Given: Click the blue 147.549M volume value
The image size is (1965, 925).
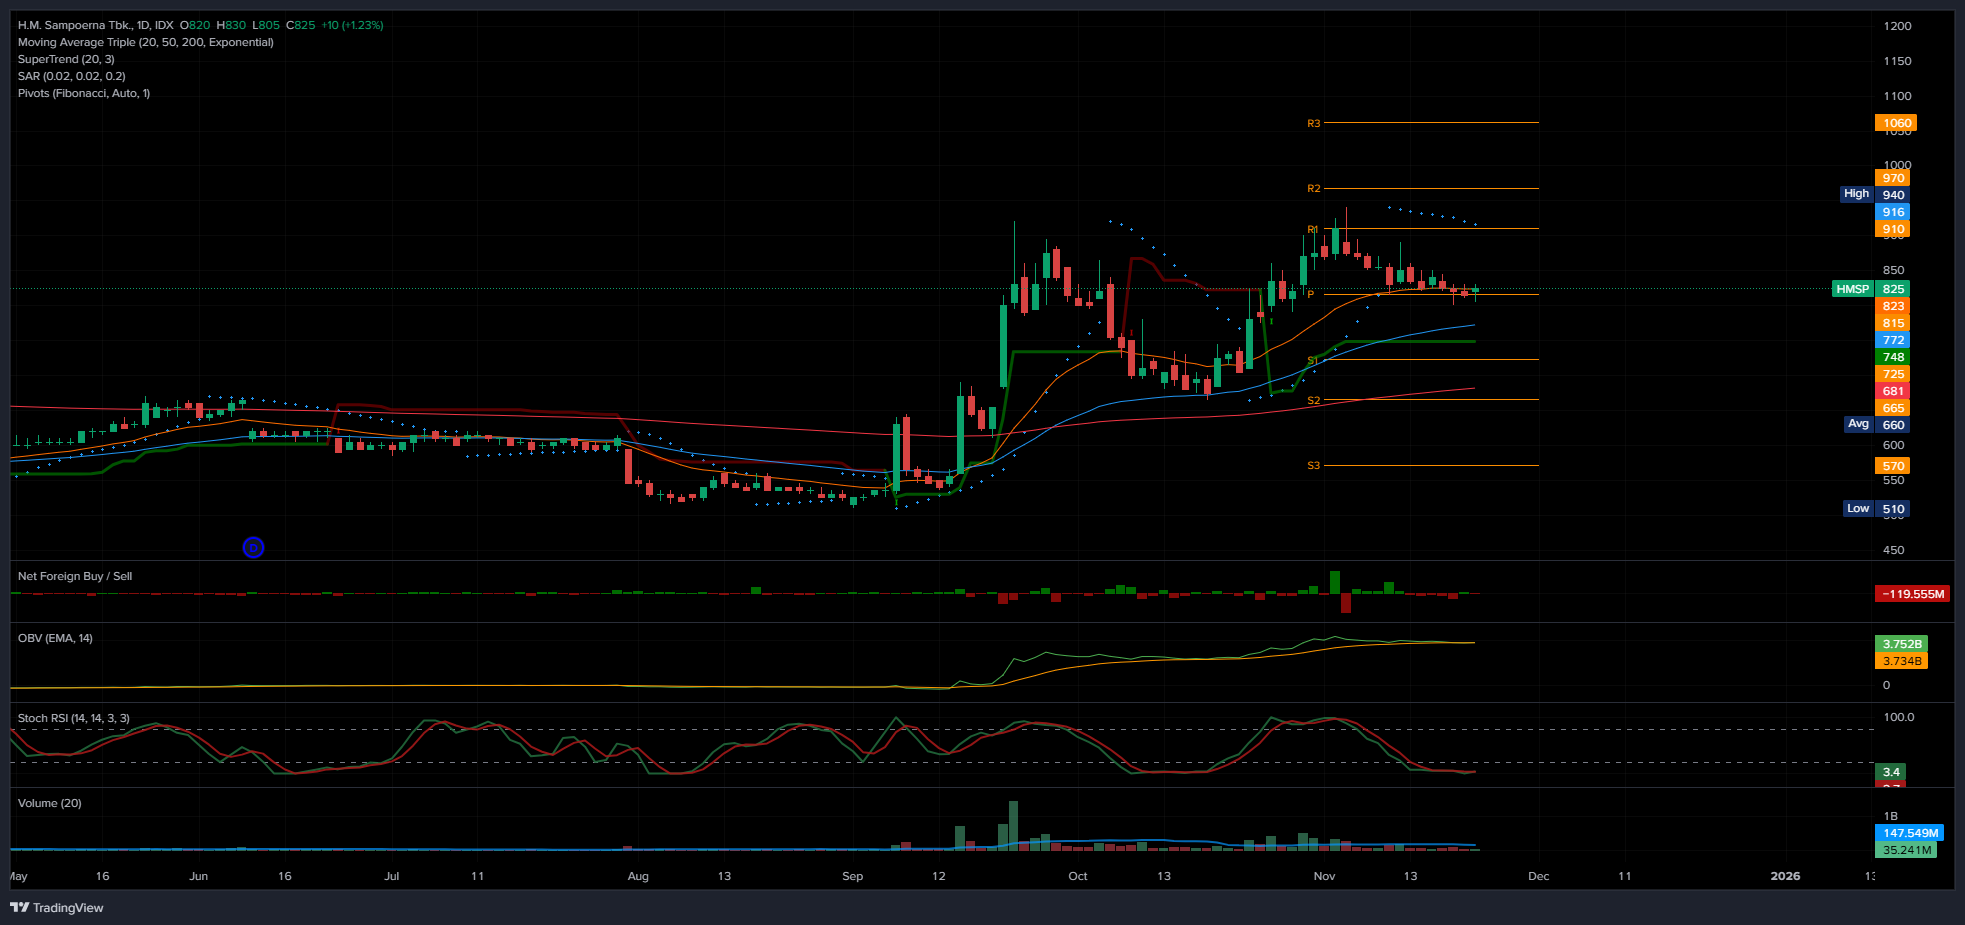Looking at the screenshot, I should [x=1909, y=833].
